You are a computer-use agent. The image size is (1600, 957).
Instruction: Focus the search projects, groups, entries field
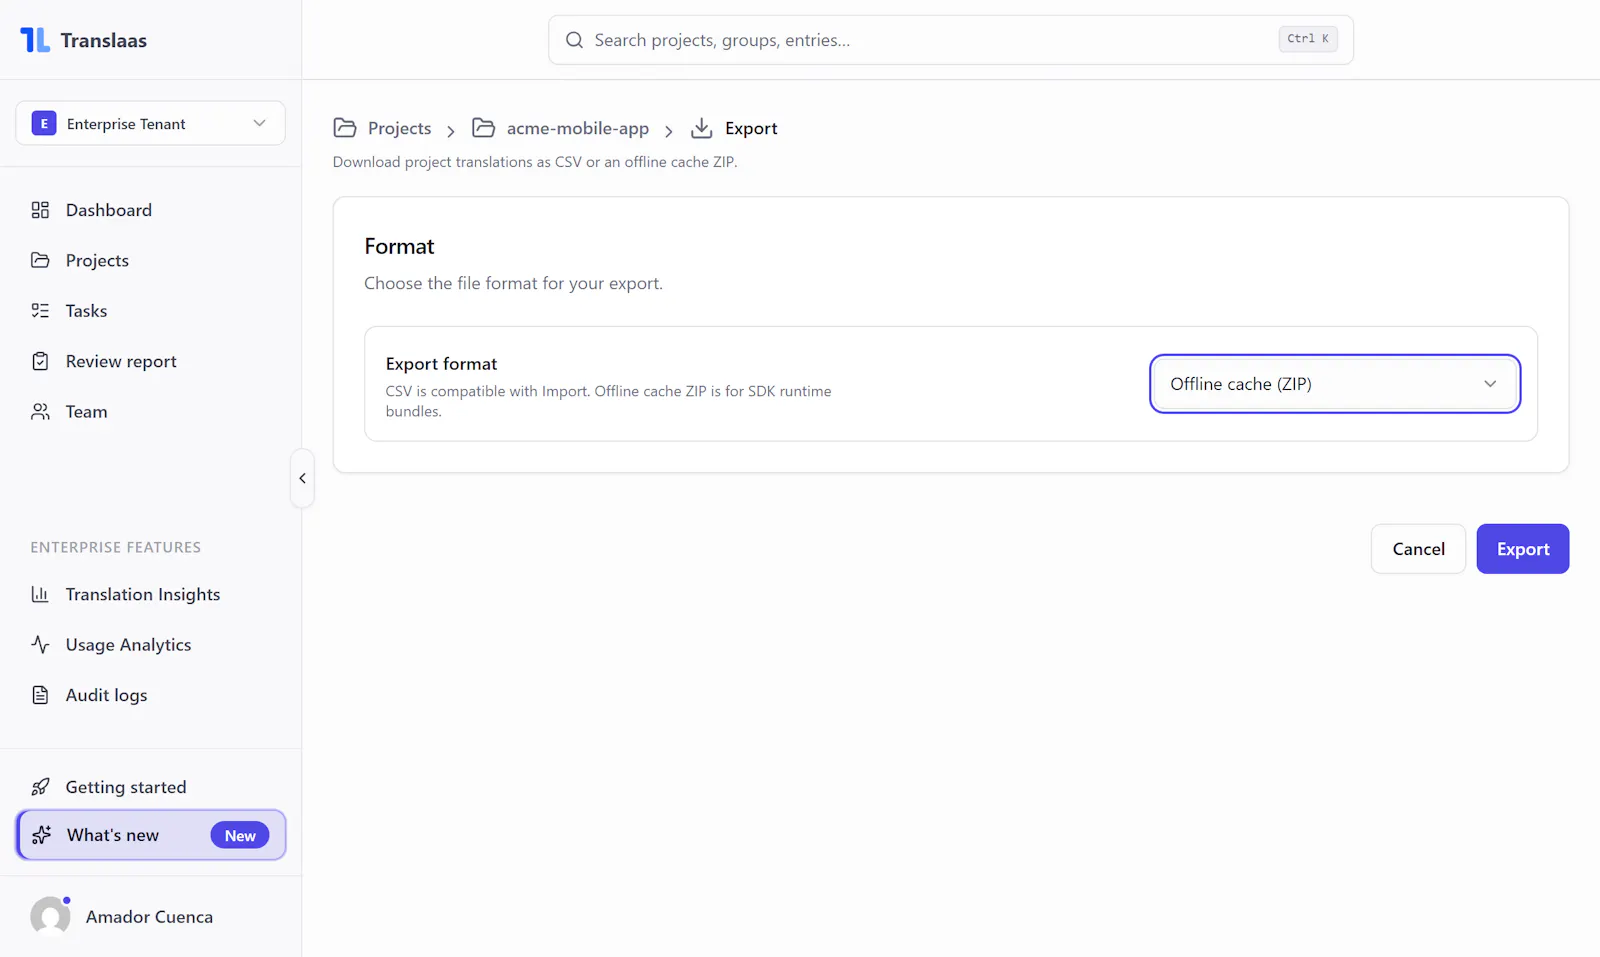(951, 40)
